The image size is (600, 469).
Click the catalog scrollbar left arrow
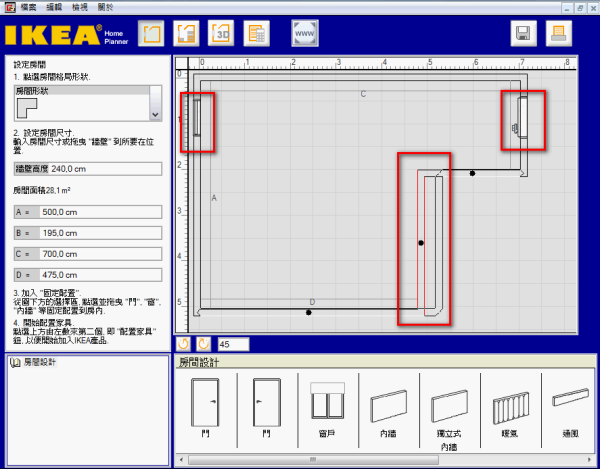[x=181, y=459]
